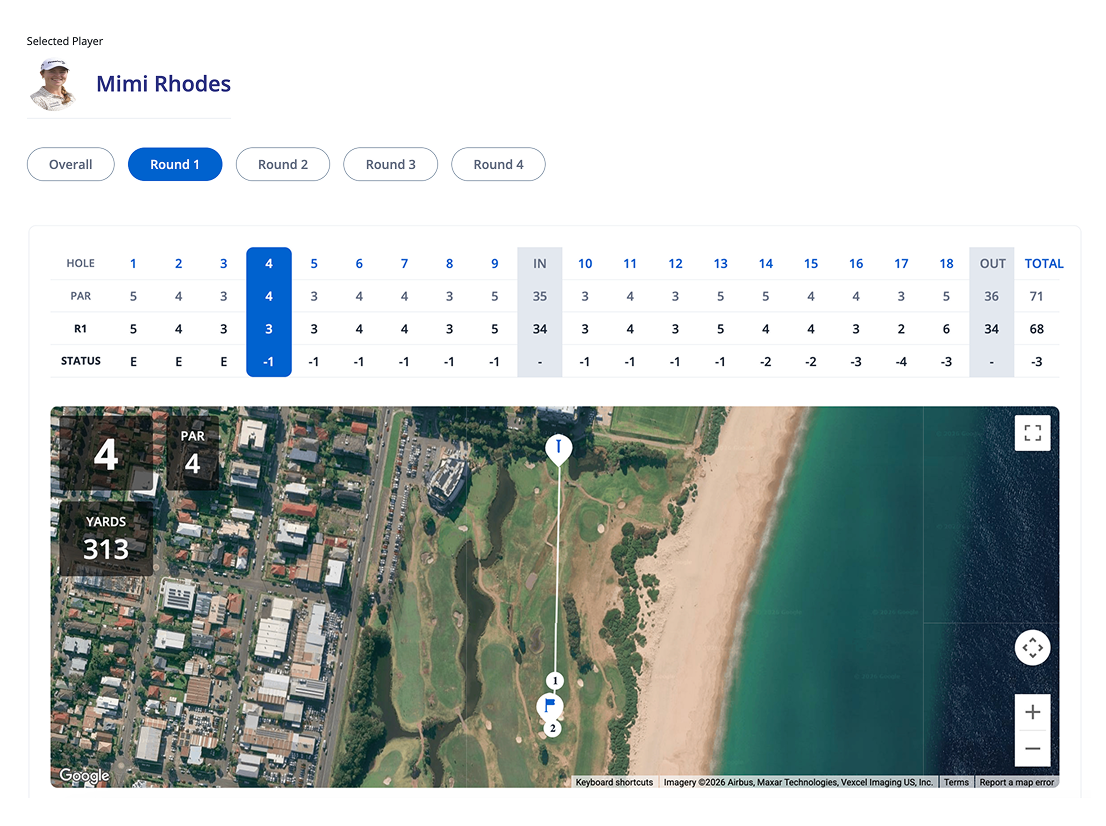1106x826 pixels.
Task: Select hole 11 in the scorecard
Action: click(x=630, y=264)
